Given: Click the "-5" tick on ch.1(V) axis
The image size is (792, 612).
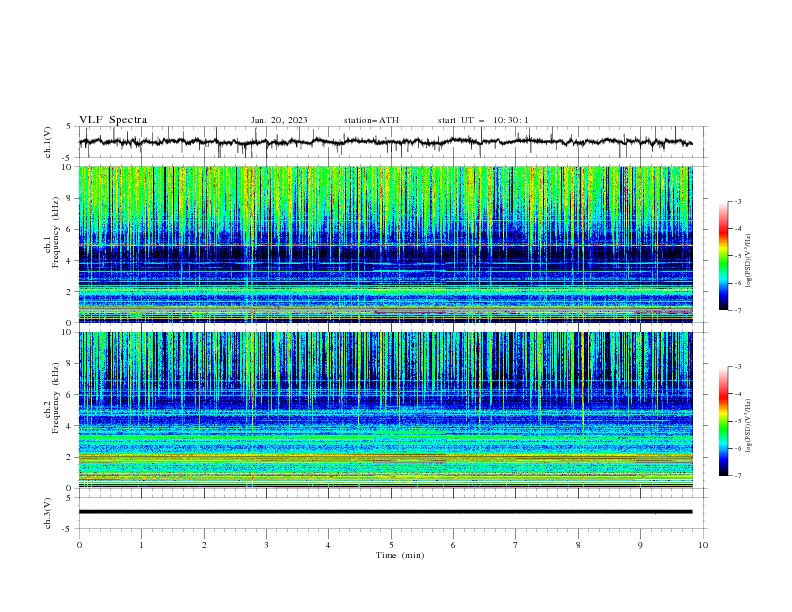Looking at the screenshot, I should [67, 158].
